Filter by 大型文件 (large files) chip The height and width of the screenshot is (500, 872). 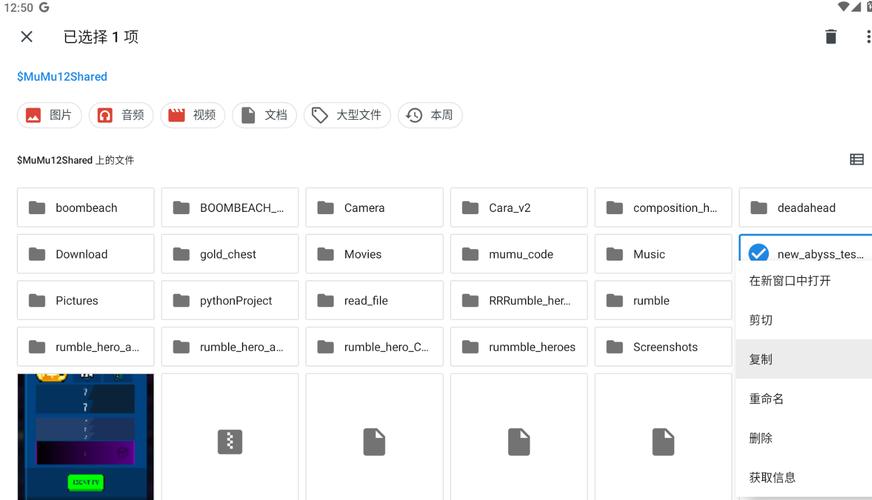click(x=346, y=115)
